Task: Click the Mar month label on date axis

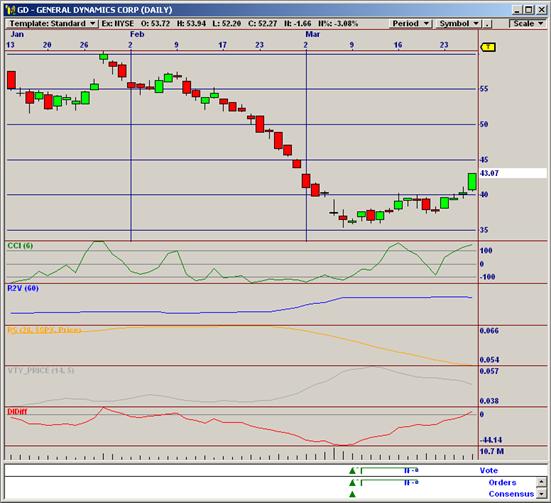Action: (x=312, y=34)
